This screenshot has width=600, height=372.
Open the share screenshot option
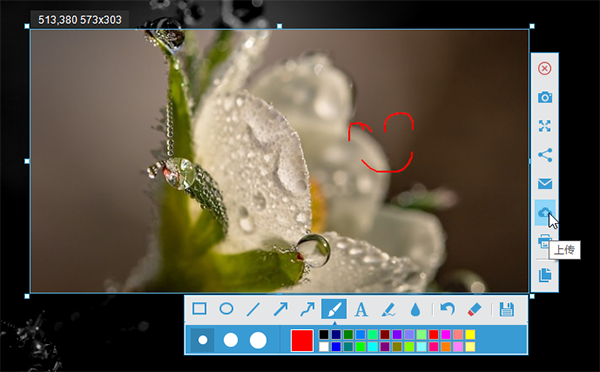tap(545, 155)
